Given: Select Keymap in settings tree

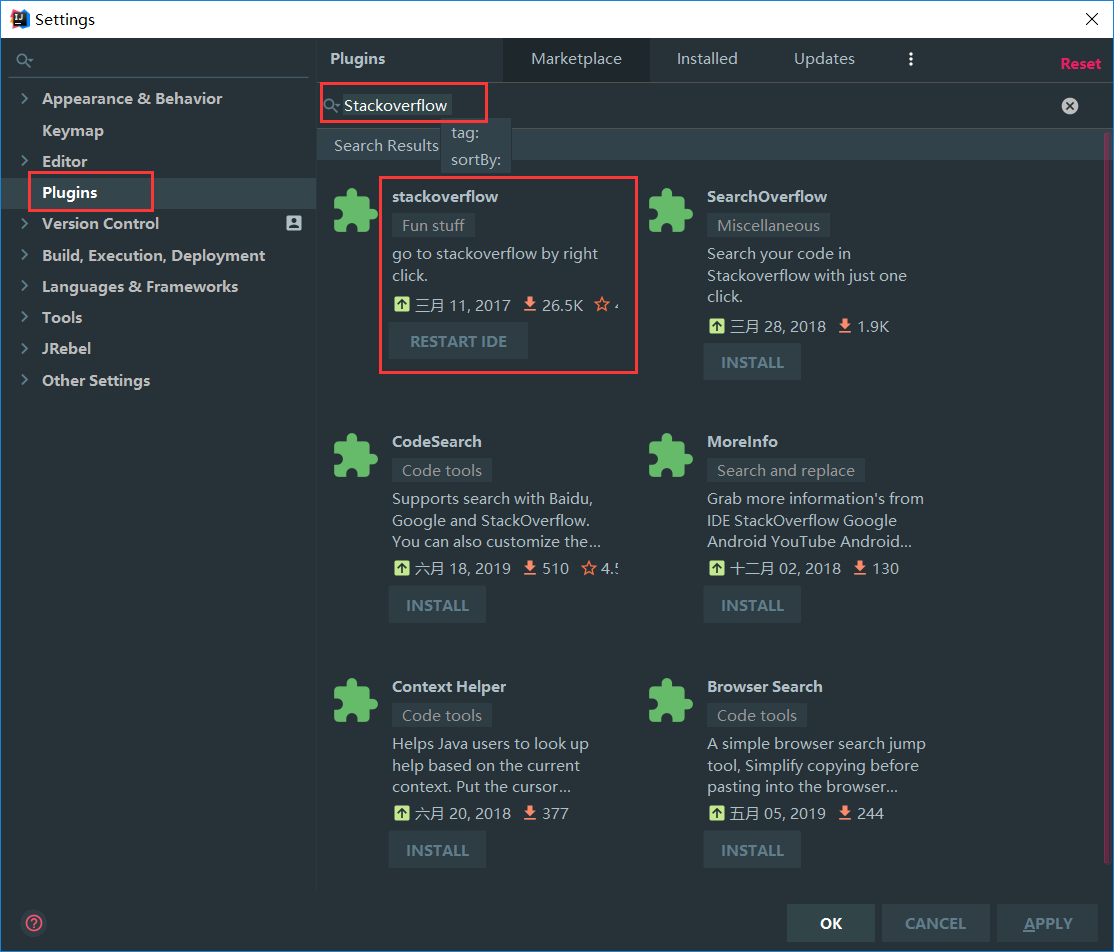Looking at the screenshot, I should [73, 131].
